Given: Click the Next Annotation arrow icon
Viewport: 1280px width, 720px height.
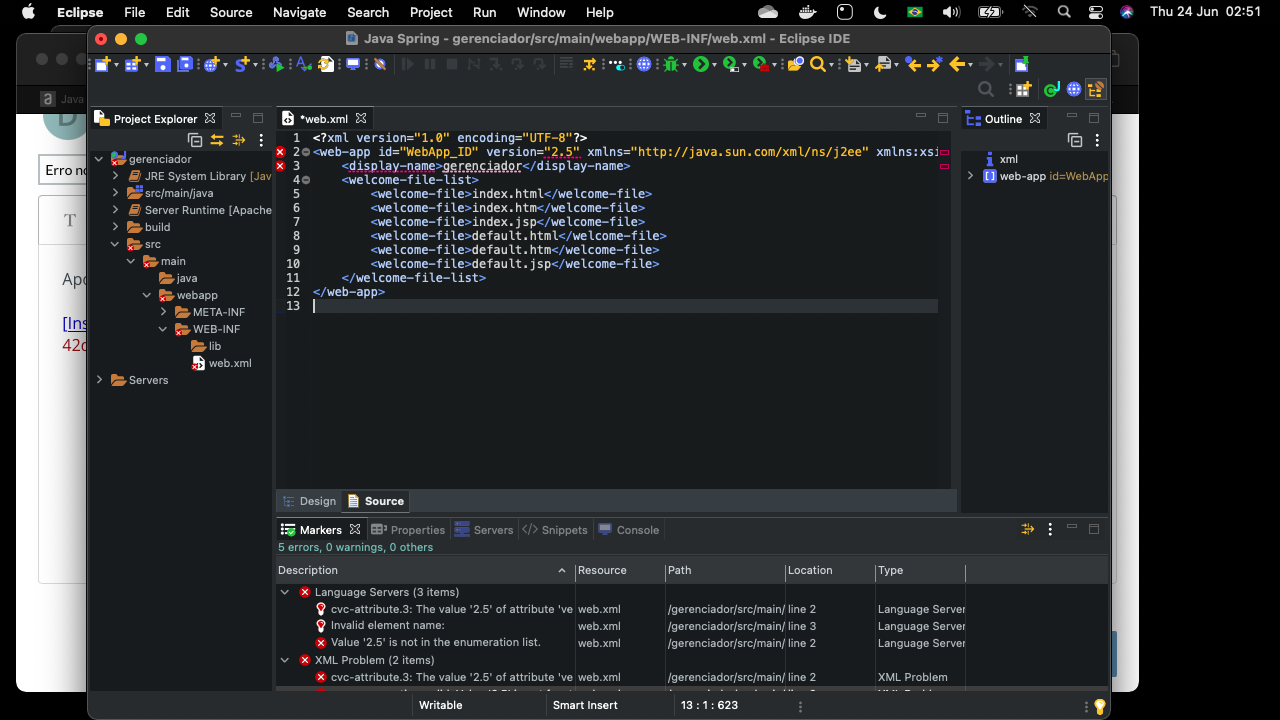Looking at the screenshot, I should 855,64.
